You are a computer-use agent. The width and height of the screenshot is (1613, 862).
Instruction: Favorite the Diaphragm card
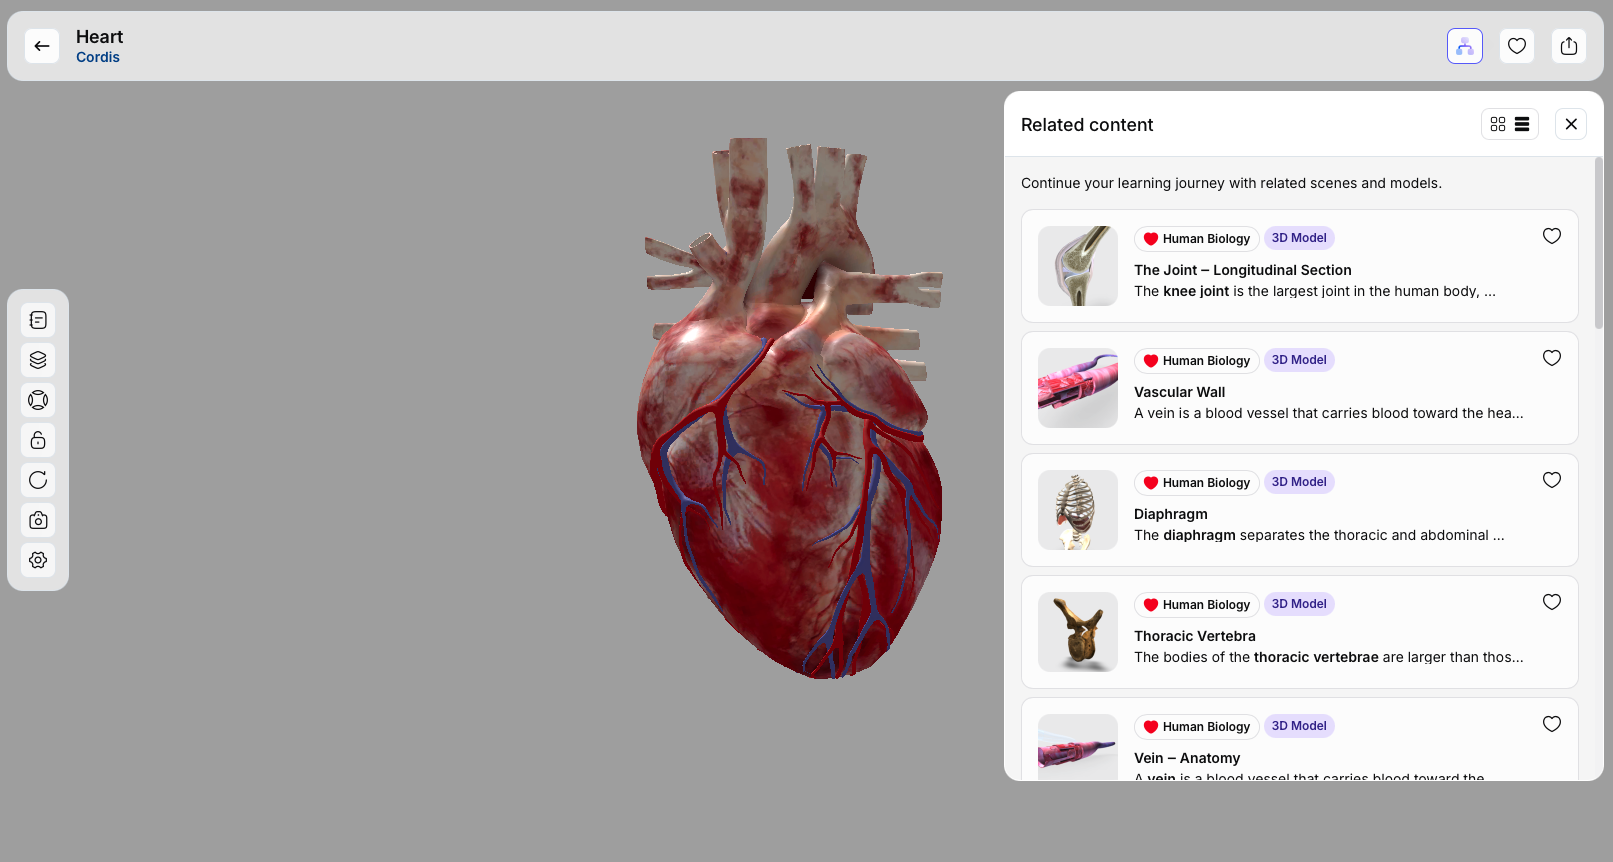tap(1551, 480)
